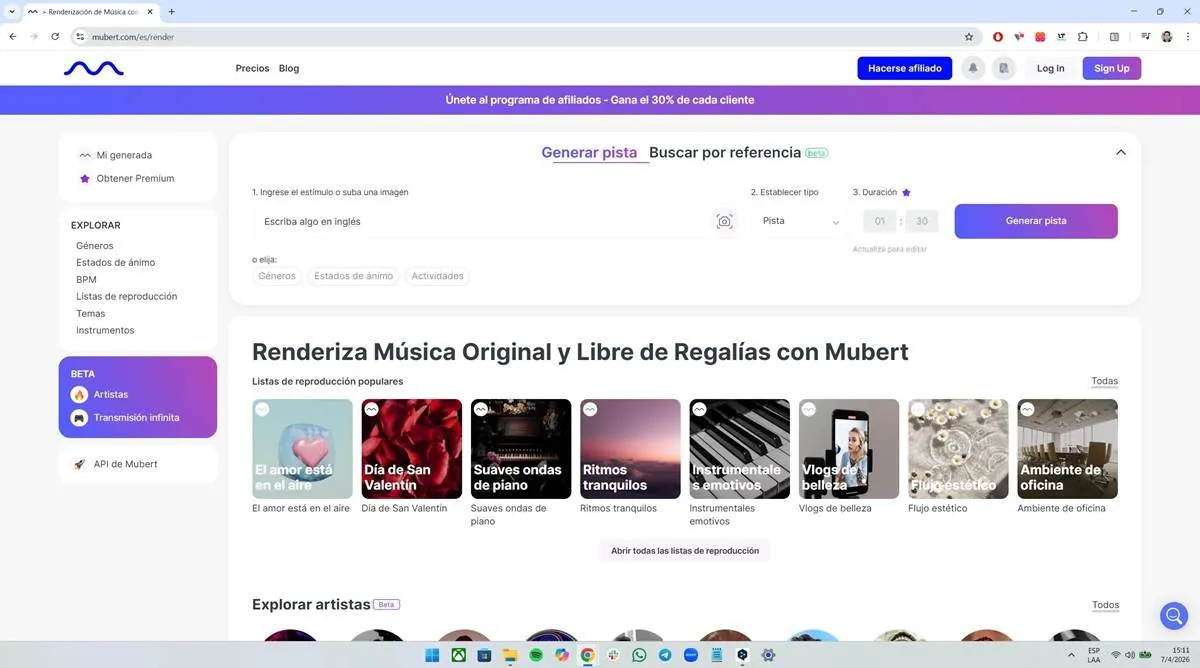Viewport: 1200px width, 668px height.
Task: Switch to the Generar pista tab
Action: coord(589,153)
